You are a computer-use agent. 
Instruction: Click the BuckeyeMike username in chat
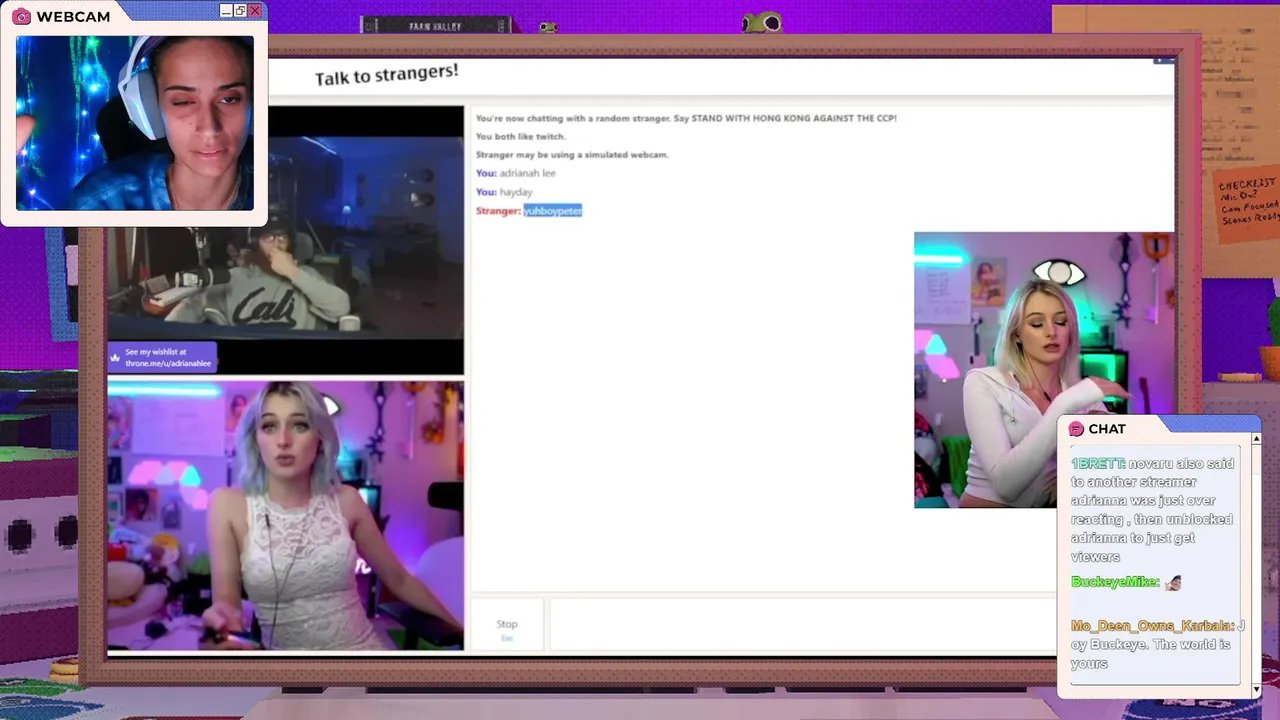[x=1115, y=582]
